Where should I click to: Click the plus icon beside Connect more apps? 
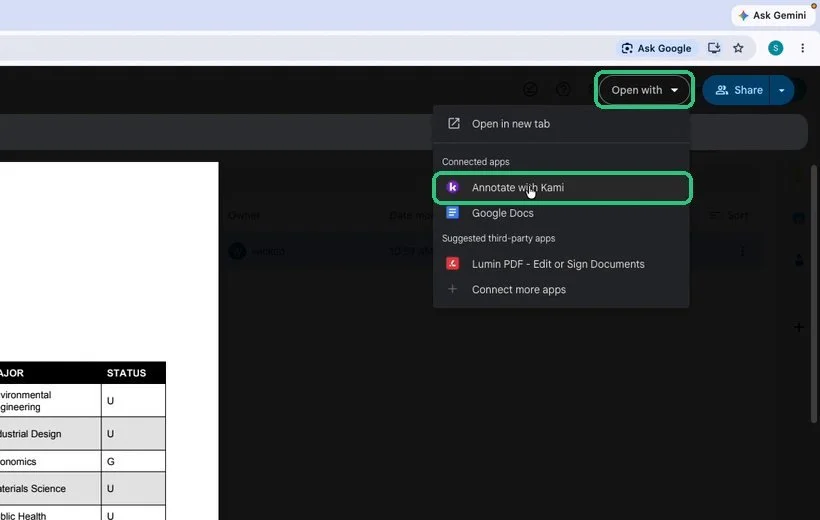click(452, 289)
